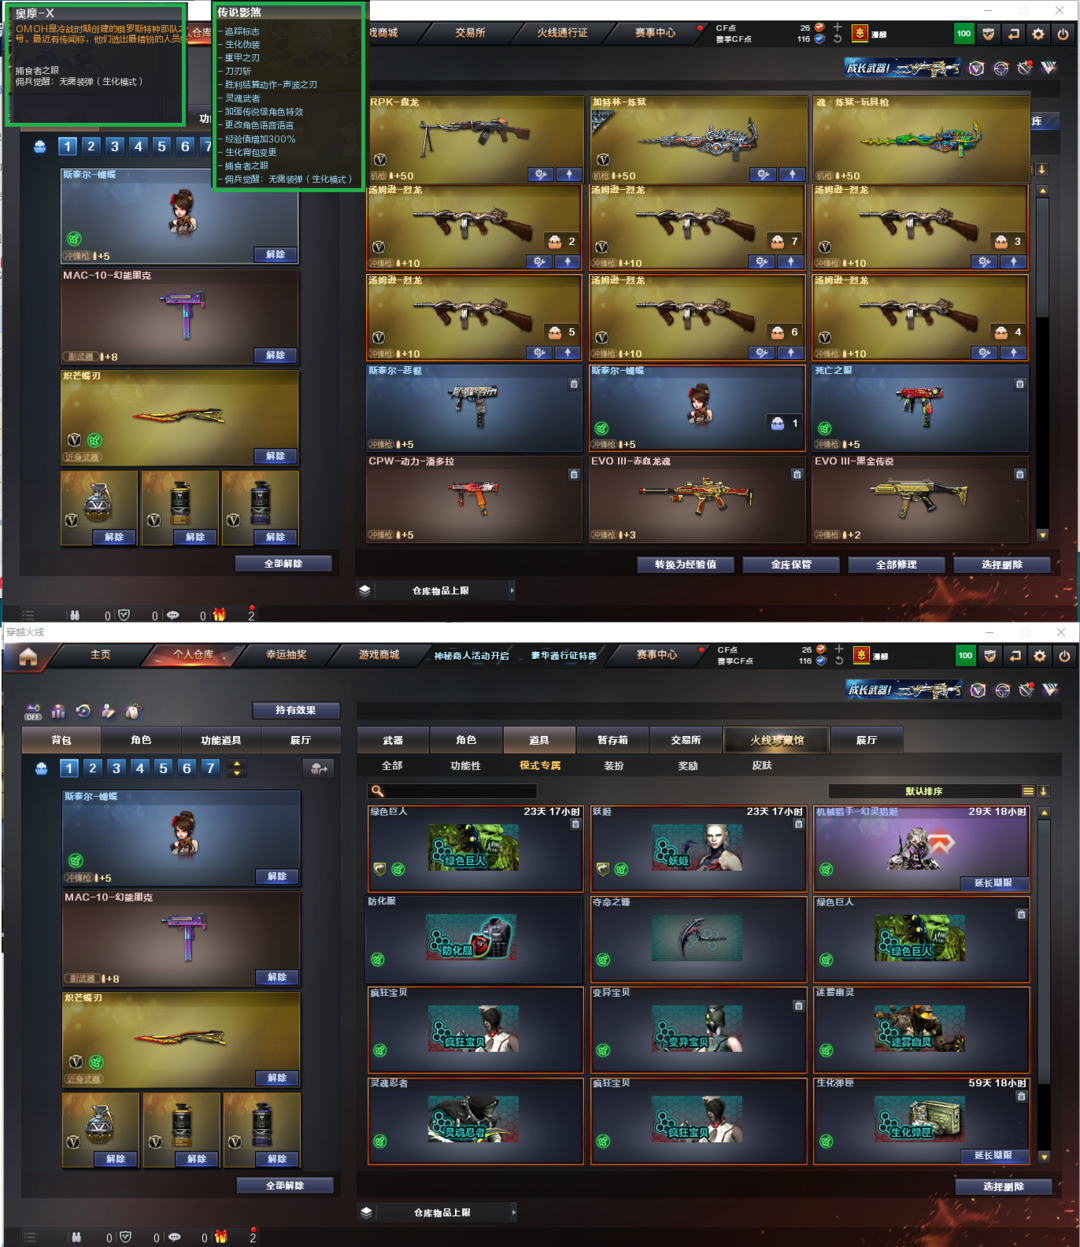Click the scroll down arrow in upper weapon list
This screenshot has width=1080, height=1247.
tap(1042, 535)
